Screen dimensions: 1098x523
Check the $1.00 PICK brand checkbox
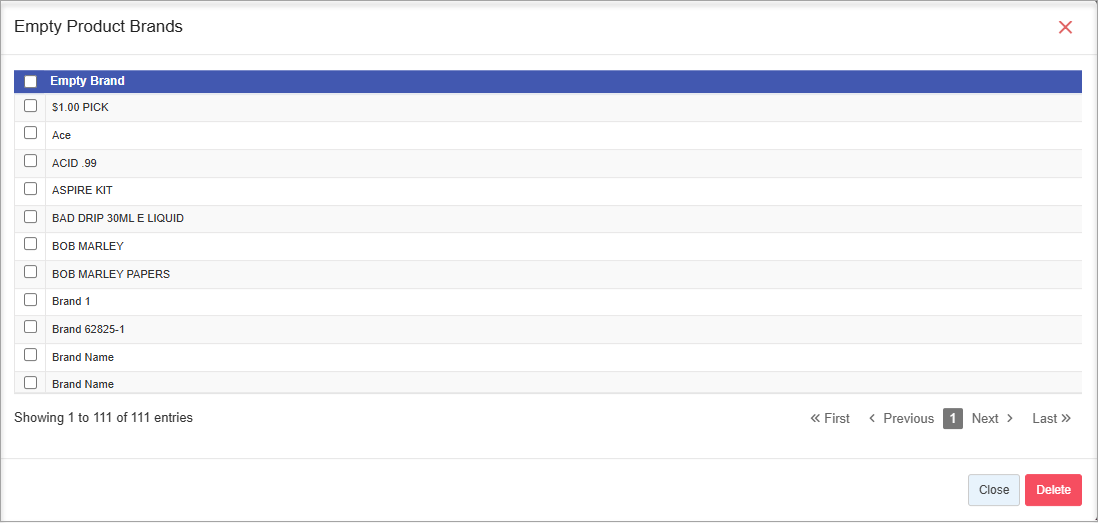coord(30,106)
